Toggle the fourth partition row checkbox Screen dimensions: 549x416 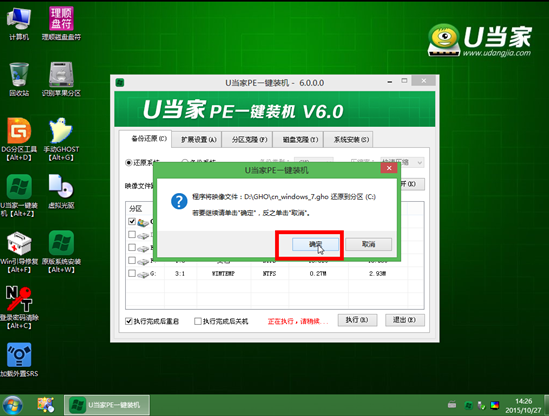click(132, 260)
